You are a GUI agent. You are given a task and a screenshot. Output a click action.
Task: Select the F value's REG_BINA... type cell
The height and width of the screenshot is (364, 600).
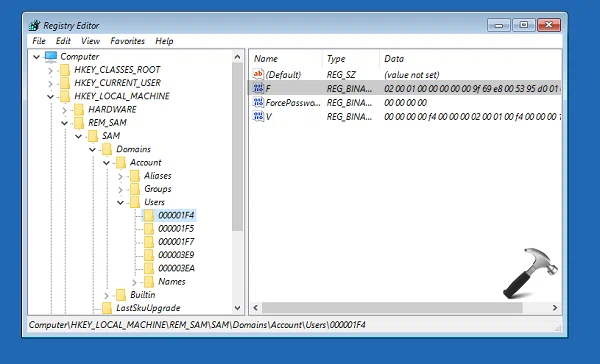tap(349, 88)
